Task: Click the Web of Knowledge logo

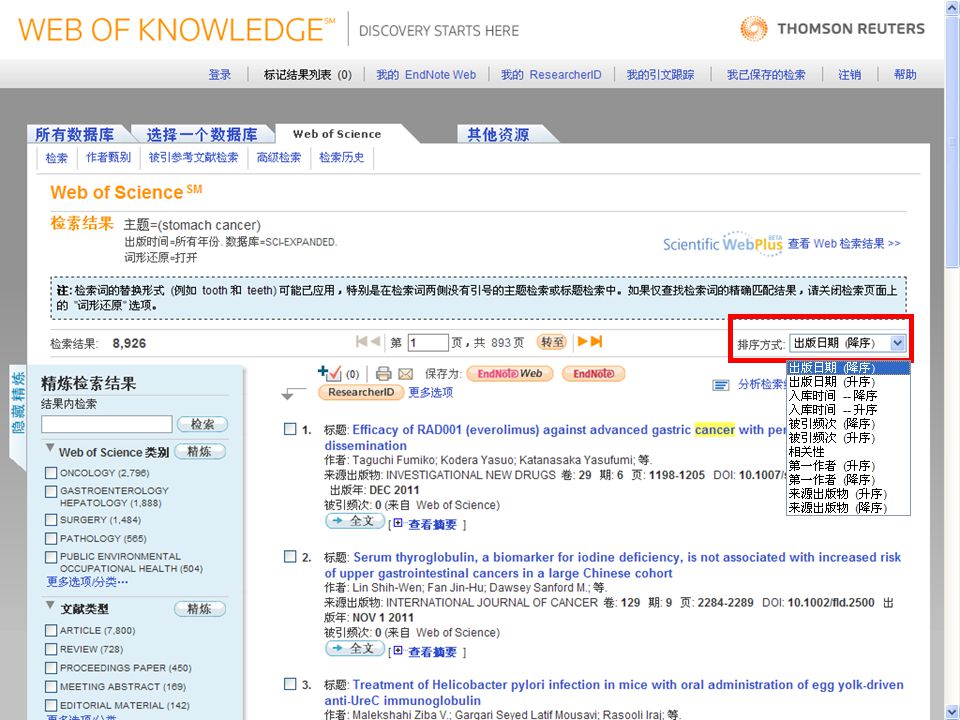Action: click(x=177, y=29)
